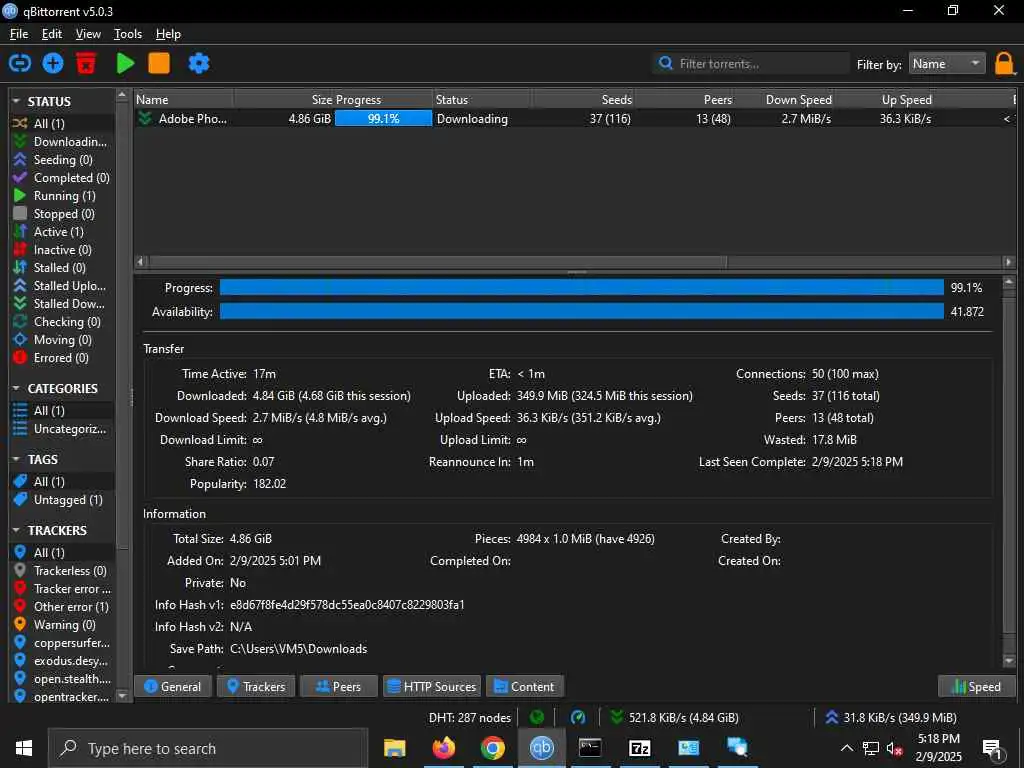Collapse the TRACKERS section
The width and height of the screenshot is (1024, 768).
(x=16, y=530)
